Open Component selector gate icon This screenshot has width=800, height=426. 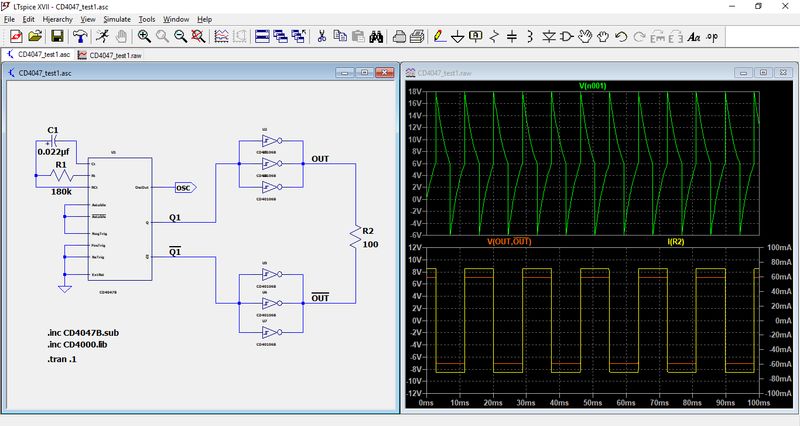point(567,36)
